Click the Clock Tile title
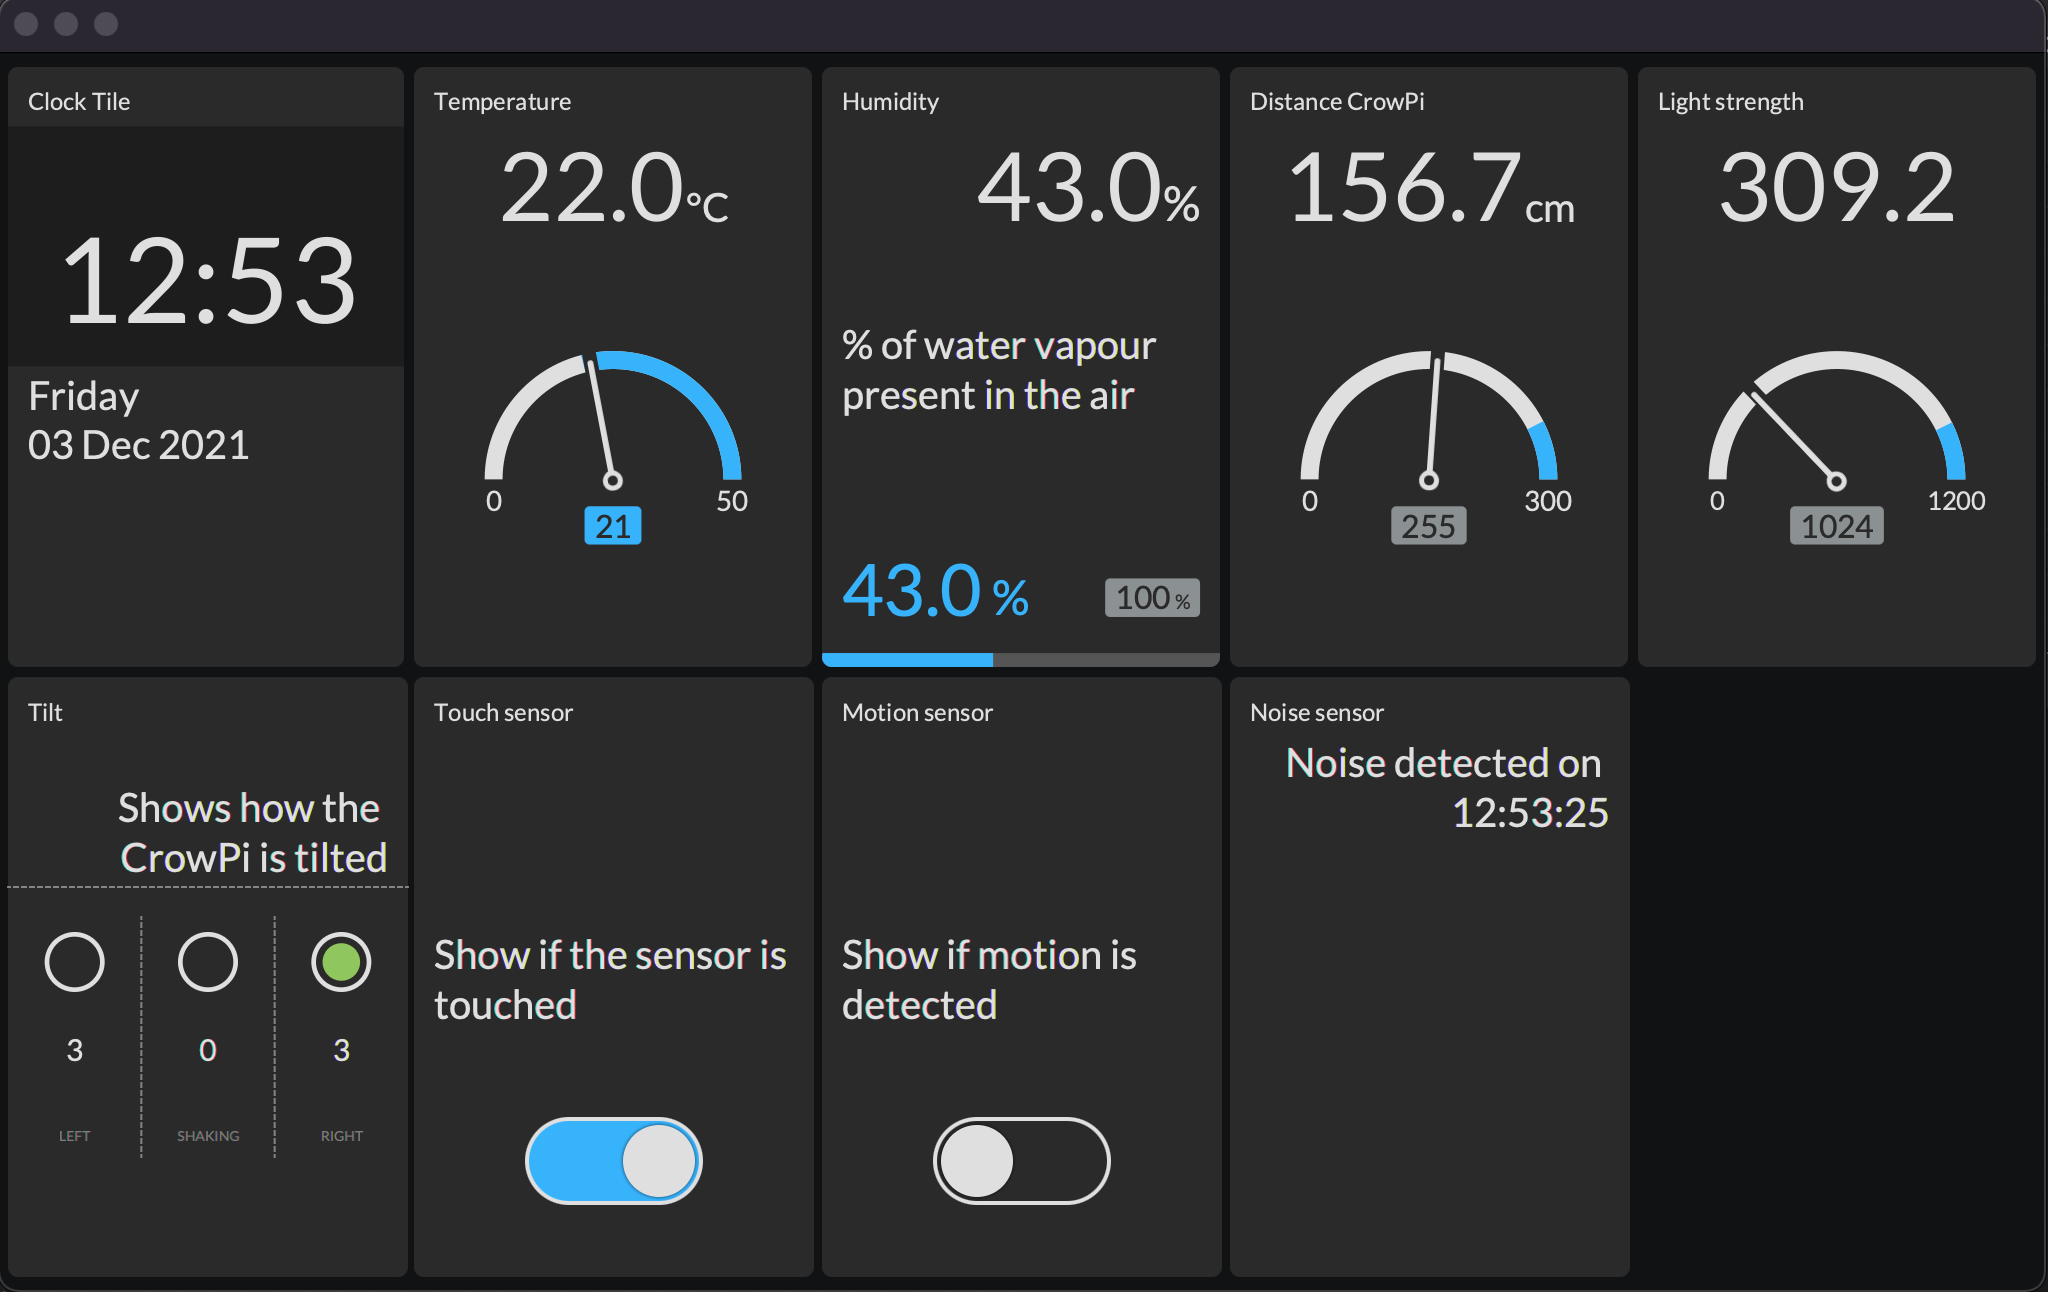Viewport: 2048px width, 1292px height. pyautogui.click(x=79, y=102)
